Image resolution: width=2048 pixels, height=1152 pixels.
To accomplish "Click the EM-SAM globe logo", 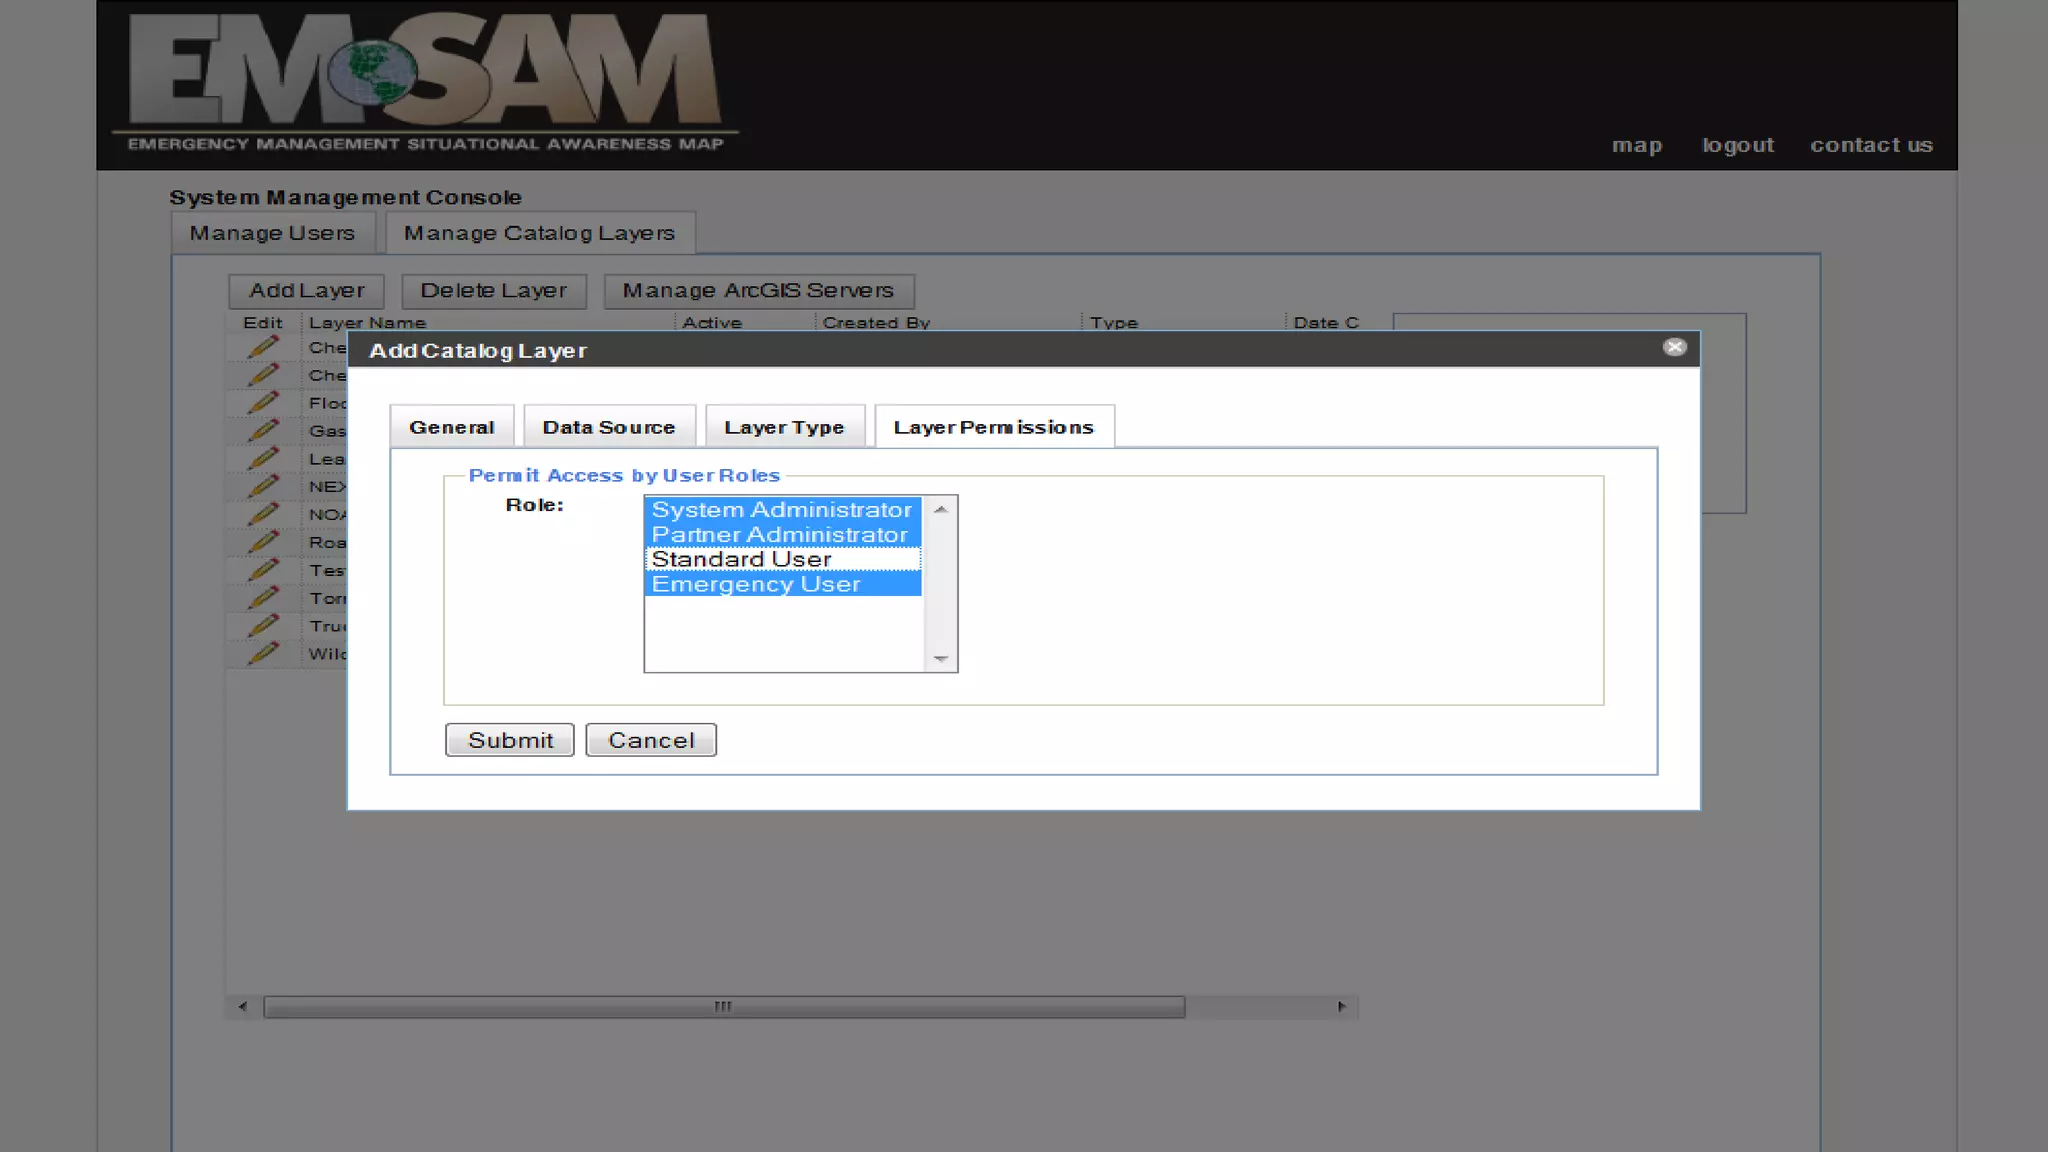I will pos(372,72).
